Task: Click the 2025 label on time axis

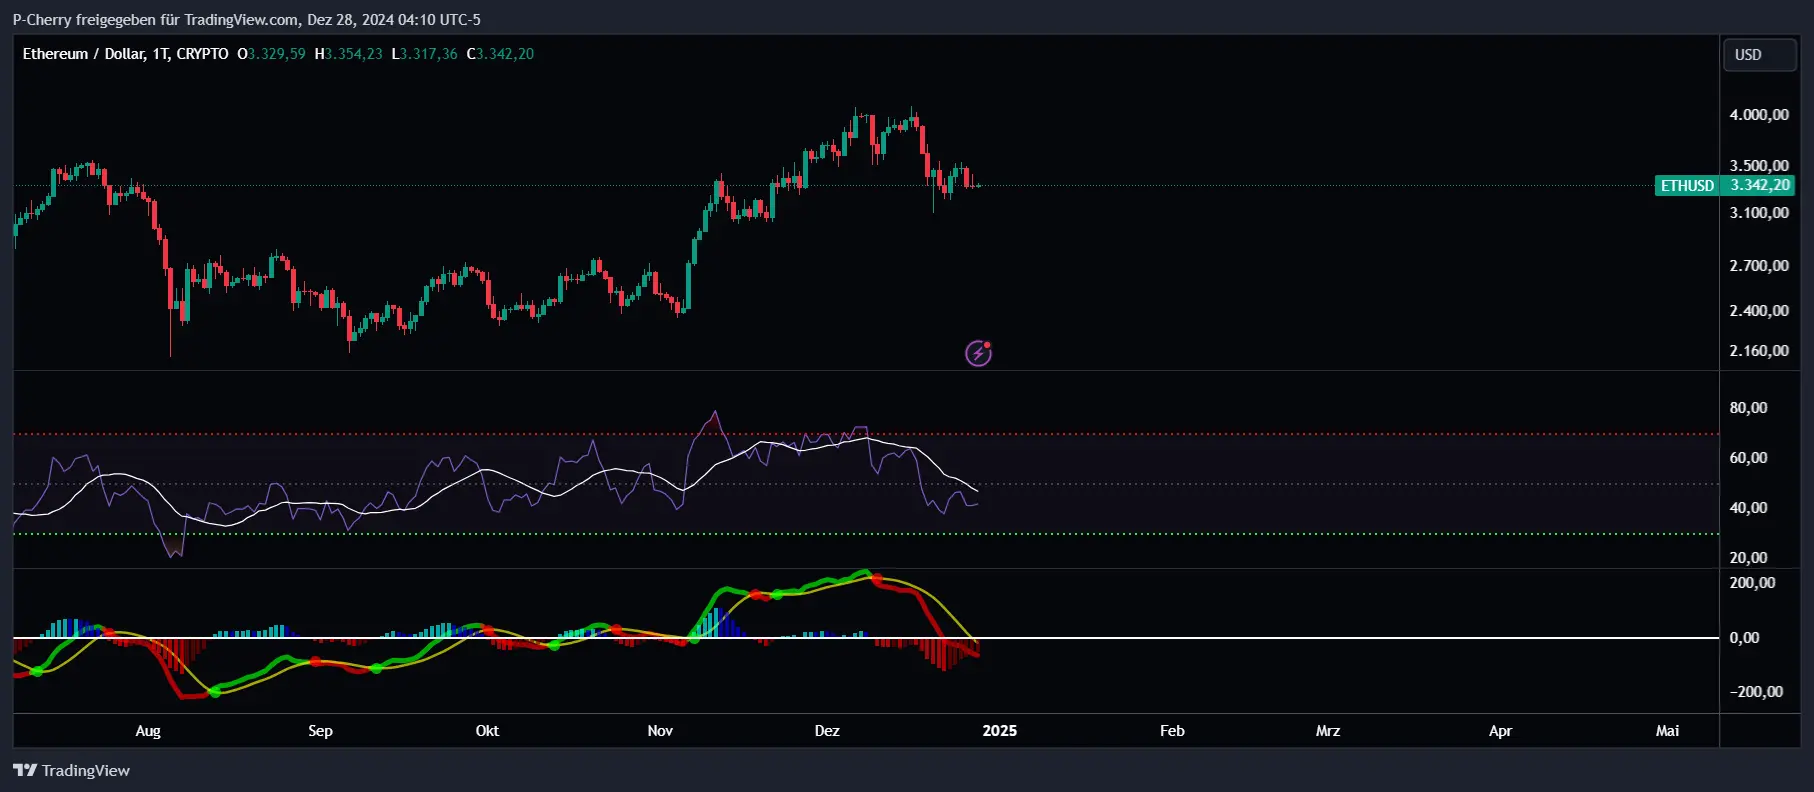Action: pyautogui.click(x=1000, y=731)
